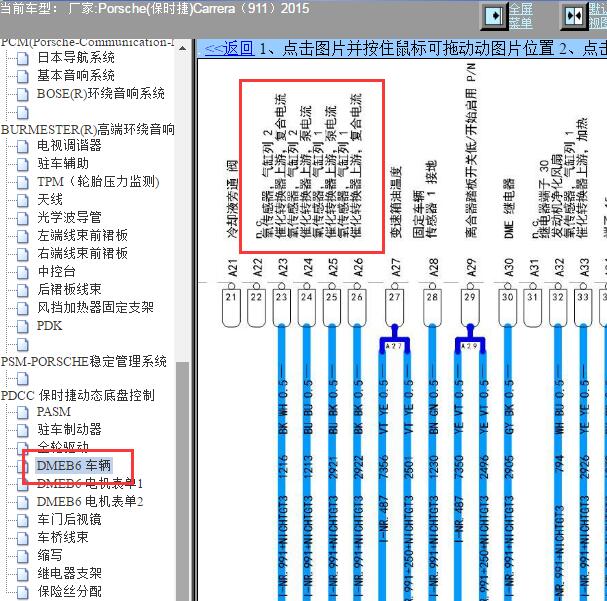Click connector pin 24 in diagram
The width and height of the screenshot is (607, 601).
coord(307,308)
